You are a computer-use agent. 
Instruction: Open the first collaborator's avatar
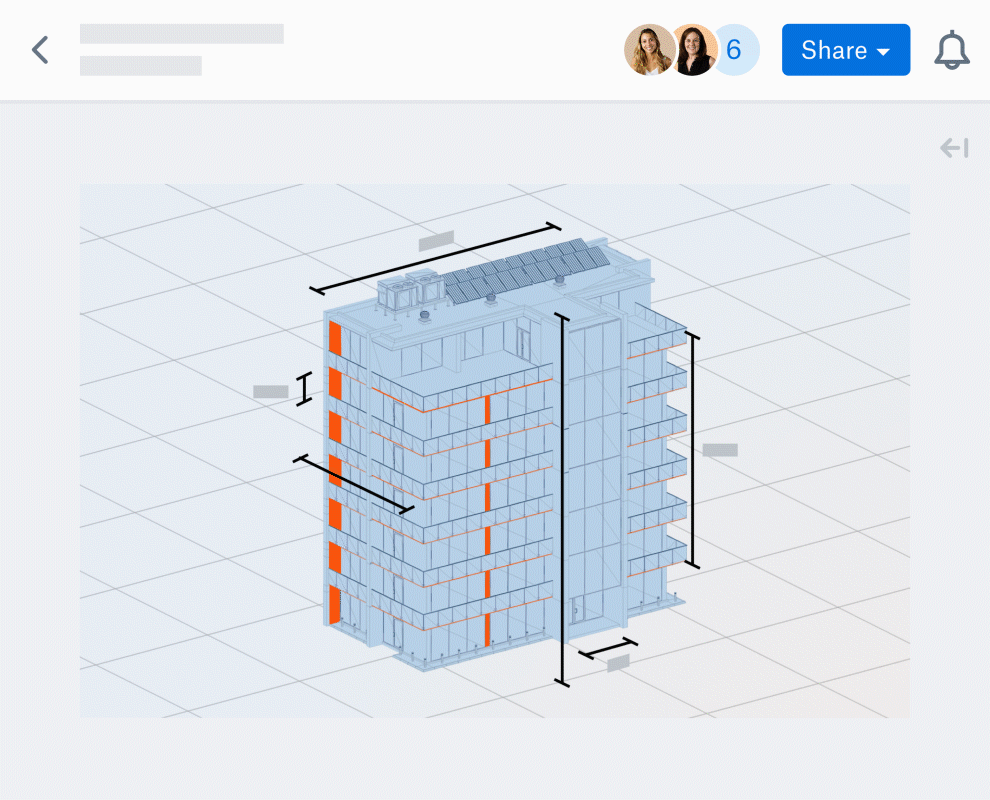point(648,50)
